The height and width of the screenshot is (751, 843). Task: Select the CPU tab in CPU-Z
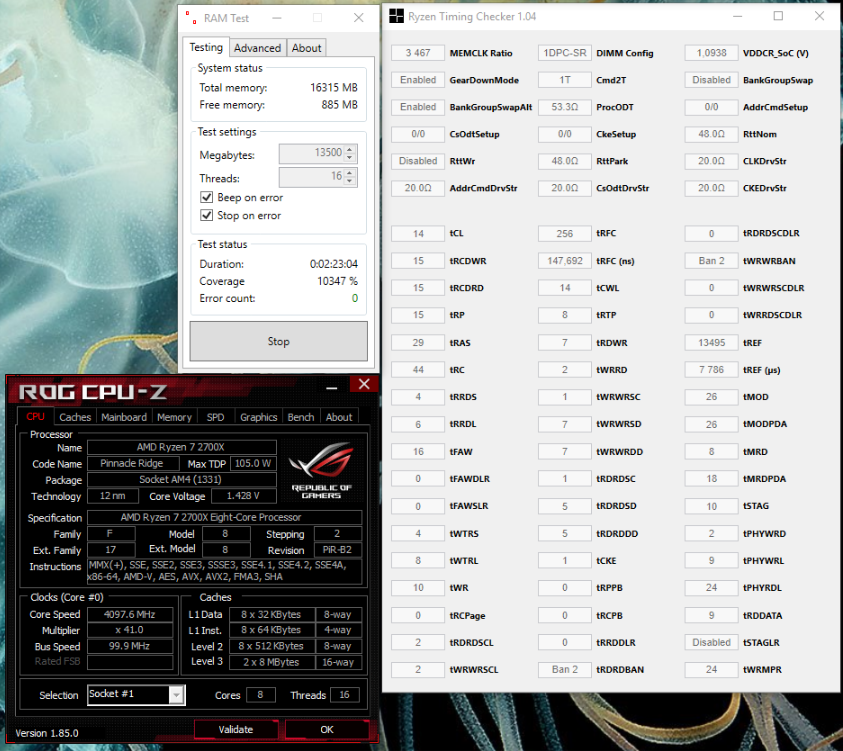click(35, 417)
